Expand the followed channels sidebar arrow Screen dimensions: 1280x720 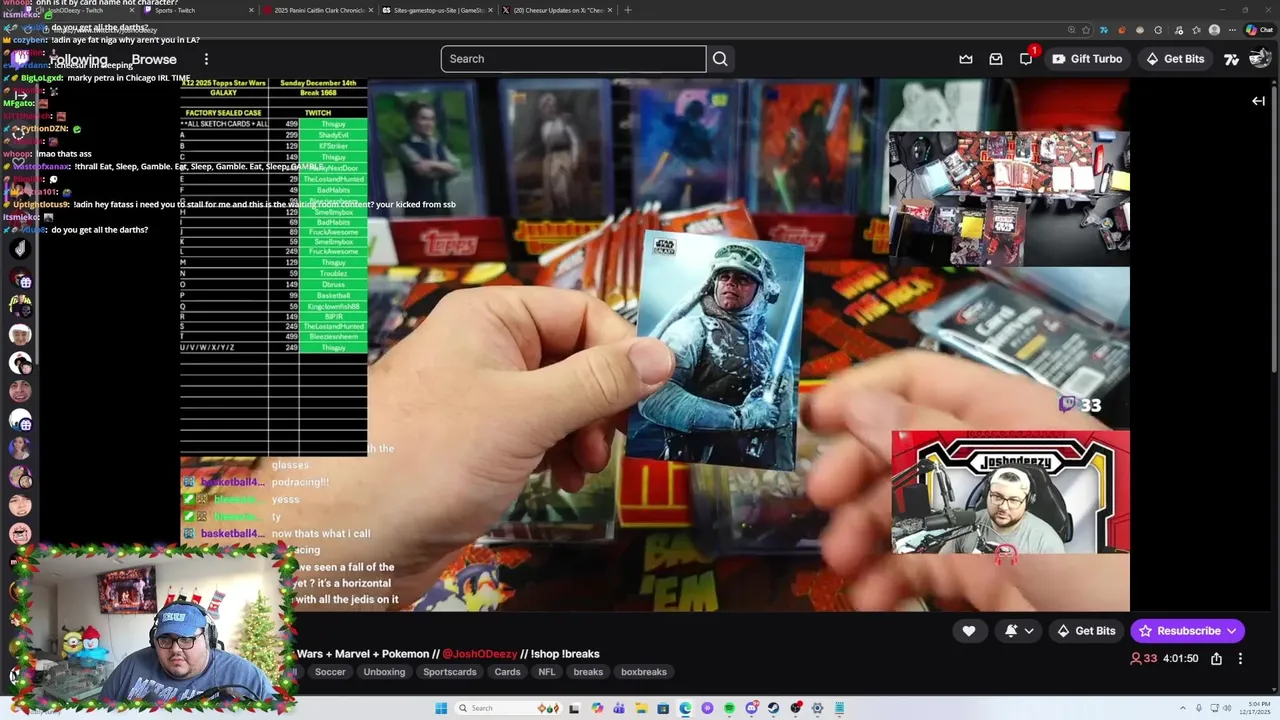[x=20, y=96]
